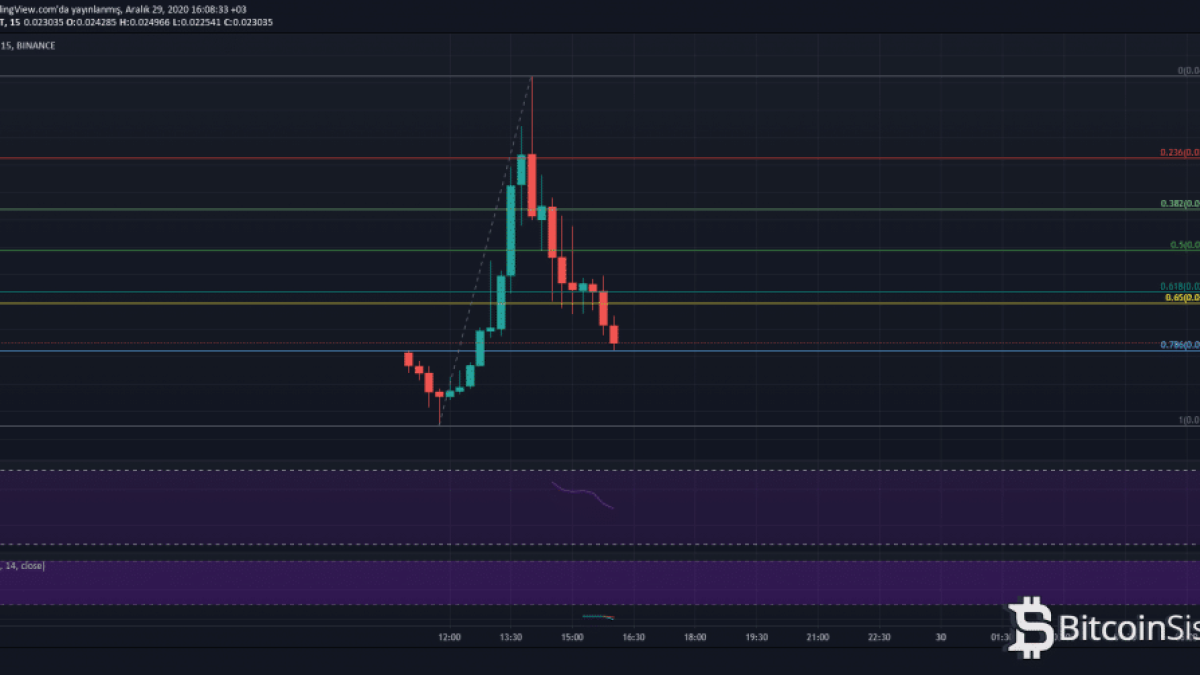
Task: Select the yellow 0.65 Fibonacci label
Action: click(1181, 298)
